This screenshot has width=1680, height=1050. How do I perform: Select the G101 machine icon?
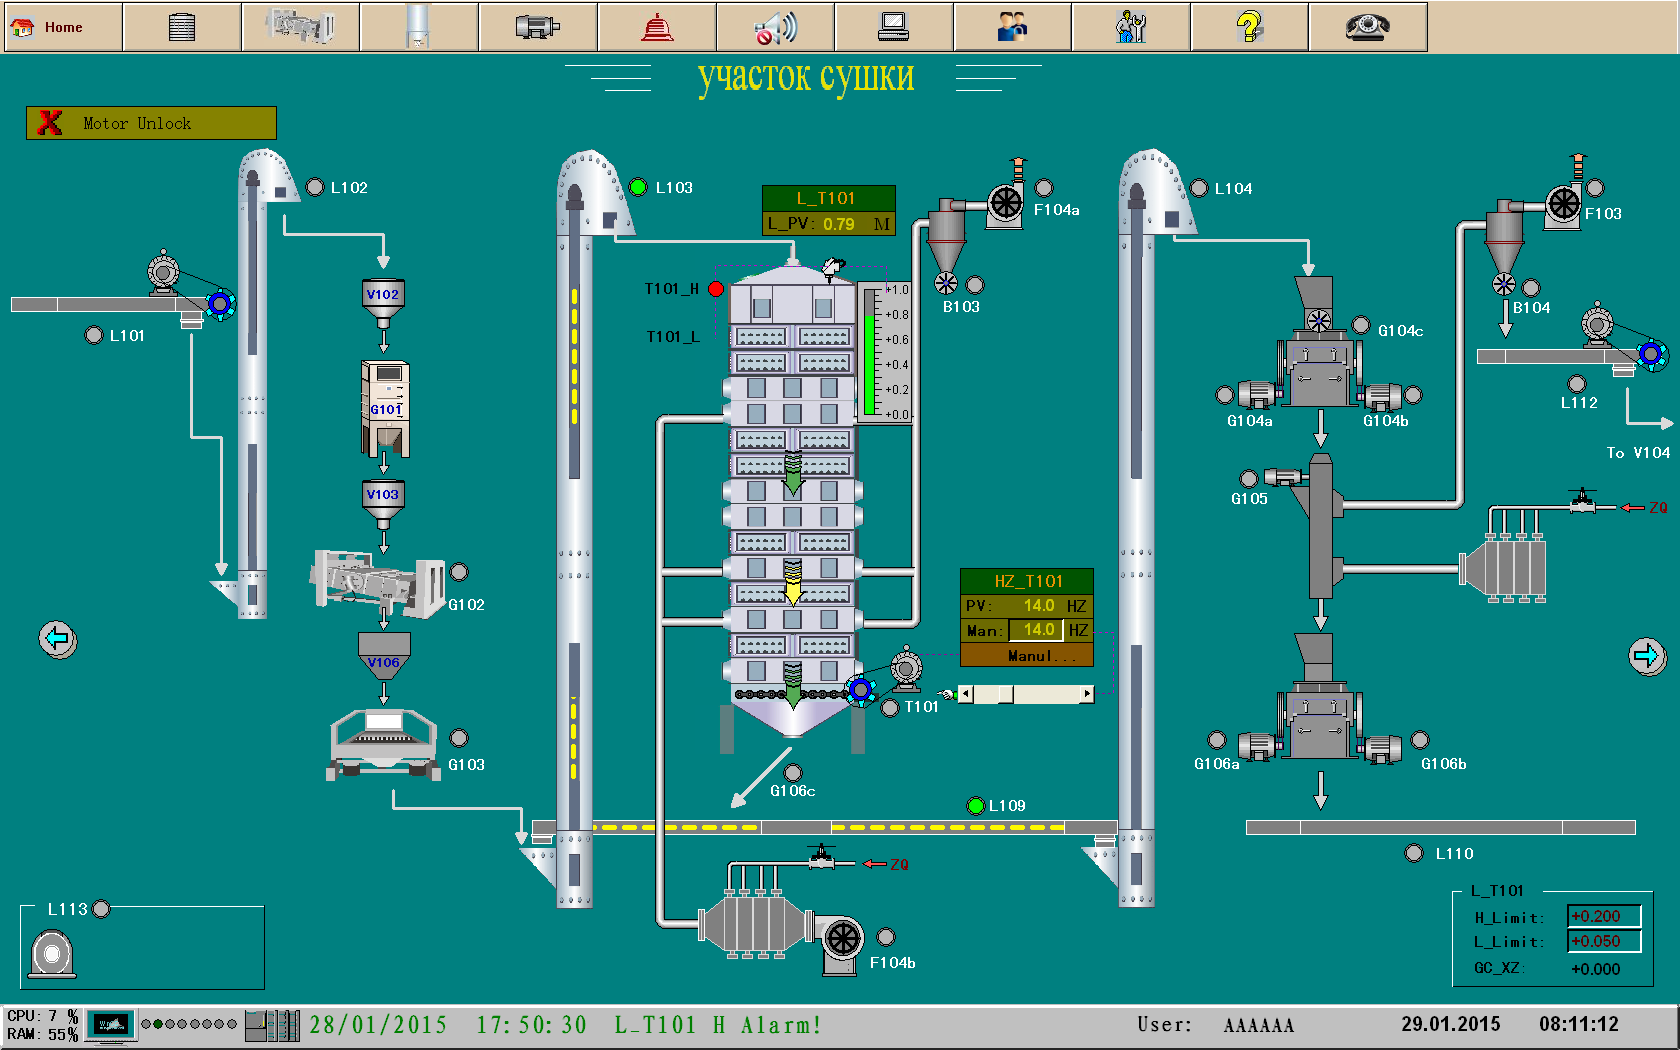(x=385, y=408)
